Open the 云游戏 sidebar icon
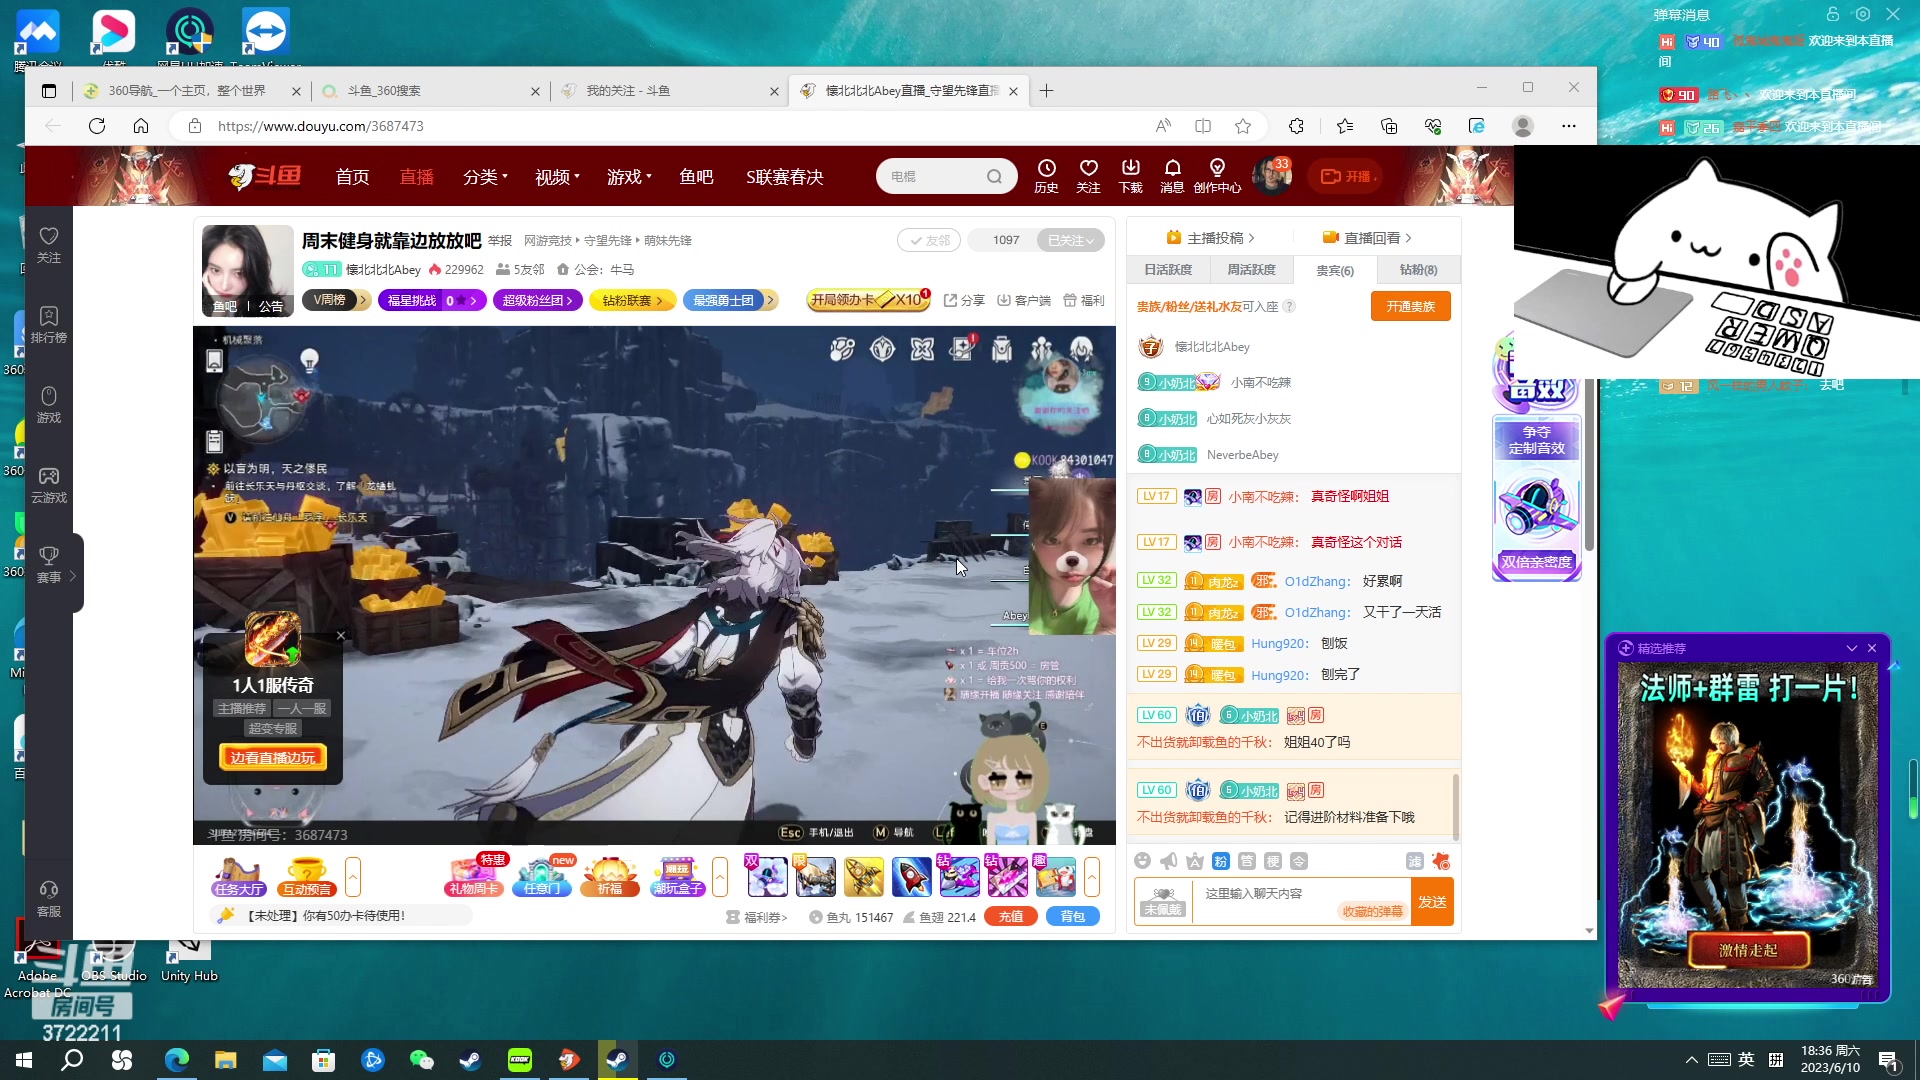 [49, 485]
